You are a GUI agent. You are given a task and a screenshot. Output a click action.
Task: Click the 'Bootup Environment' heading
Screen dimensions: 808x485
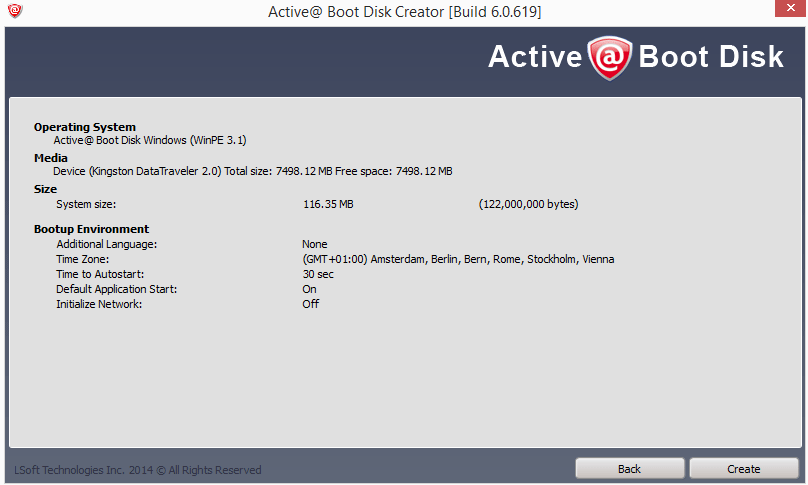tap(92, 229)
